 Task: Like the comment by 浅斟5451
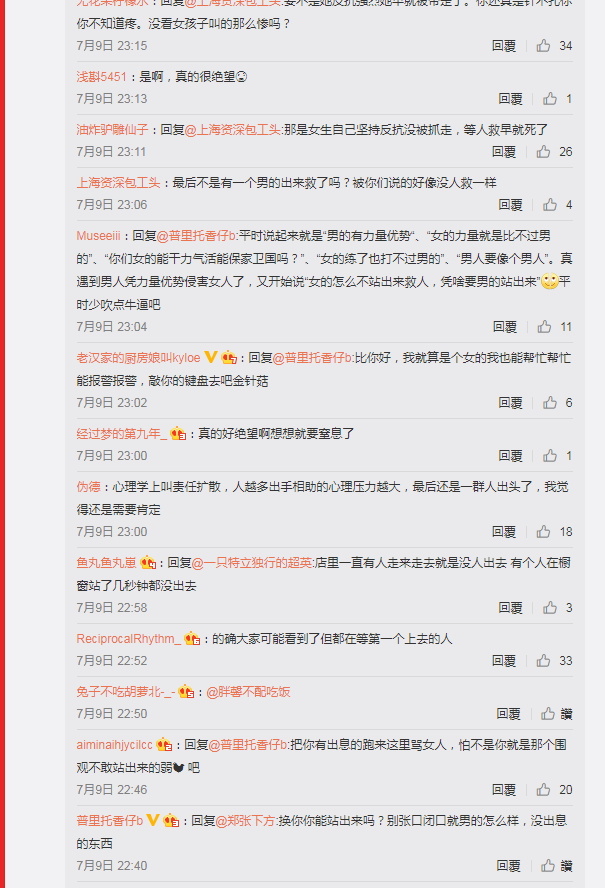(x=550, y=99)
